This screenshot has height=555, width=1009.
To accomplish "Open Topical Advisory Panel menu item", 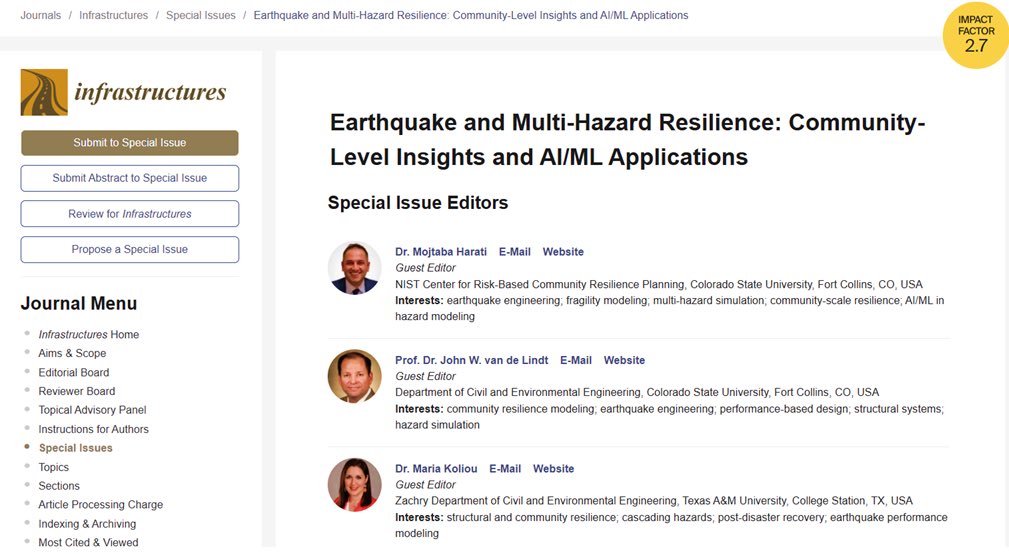I will click(92, 410).
